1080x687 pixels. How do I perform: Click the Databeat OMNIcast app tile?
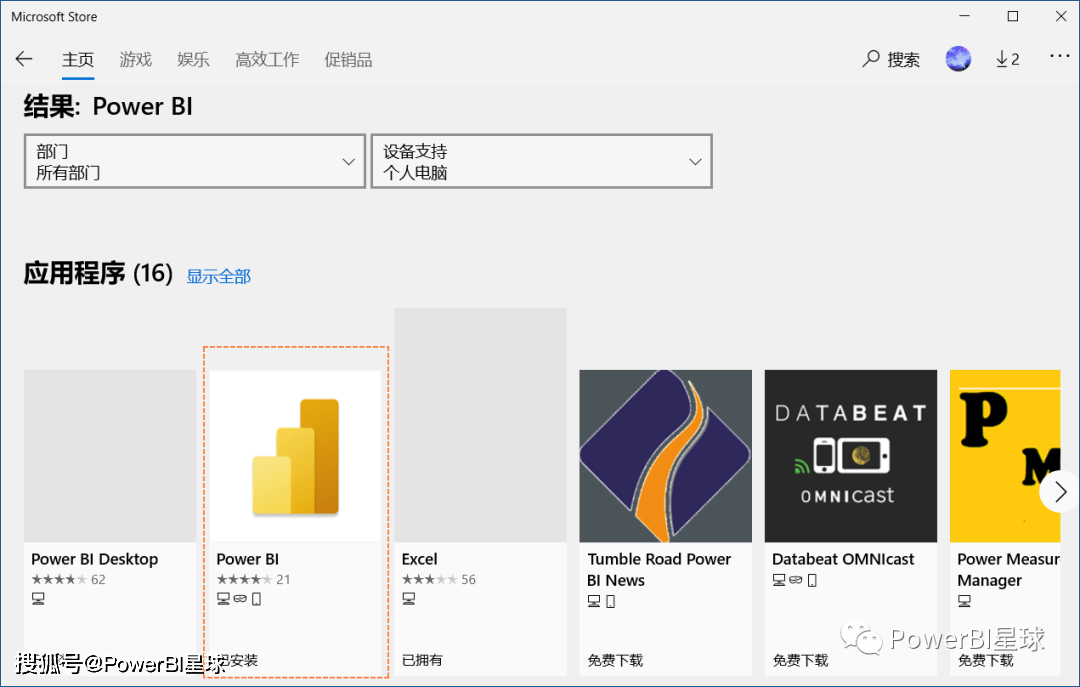tap(850, 456)
